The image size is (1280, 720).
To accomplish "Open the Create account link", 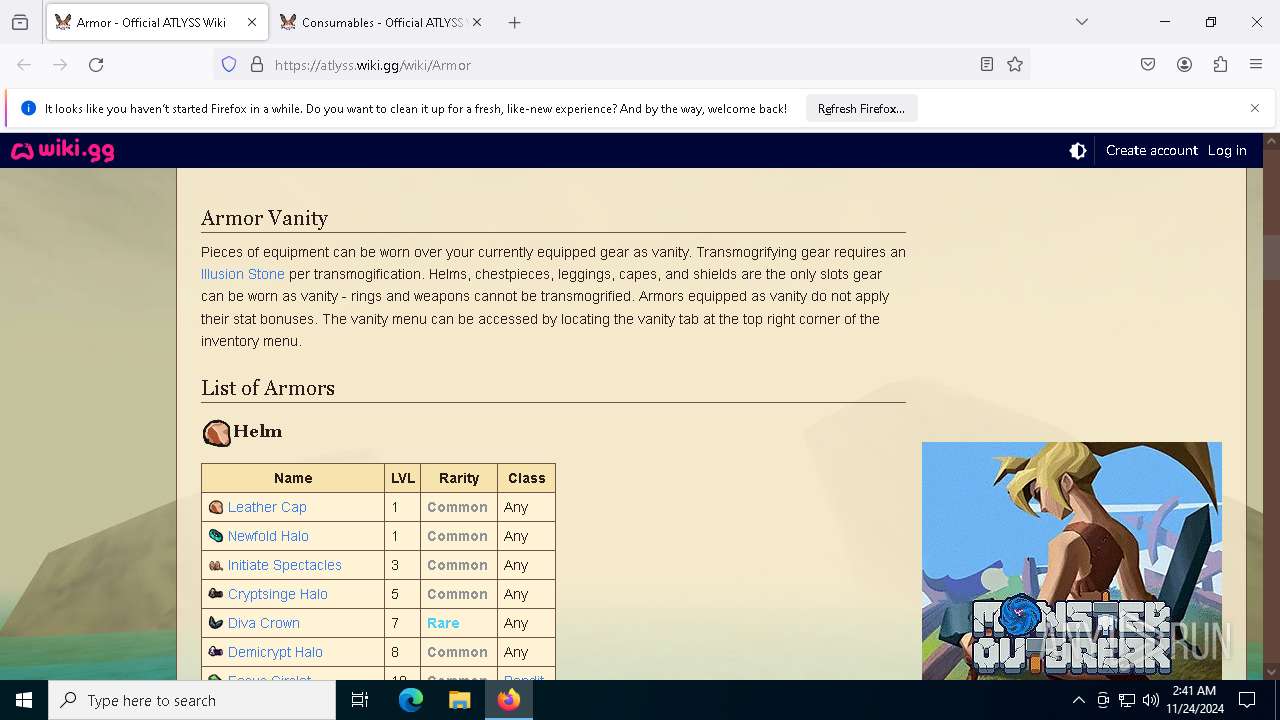I will pos(1151,151).
